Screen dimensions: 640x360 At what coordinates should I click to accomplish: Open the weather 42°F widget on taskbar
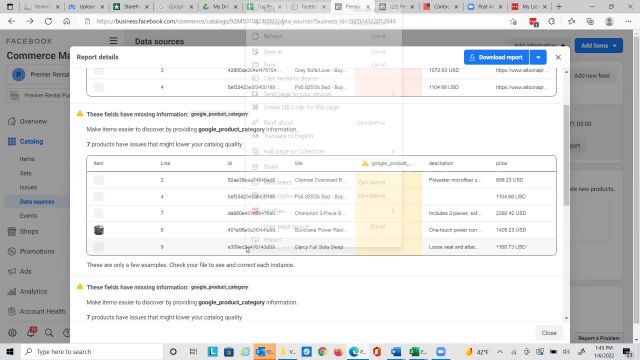tap(477, 351)
